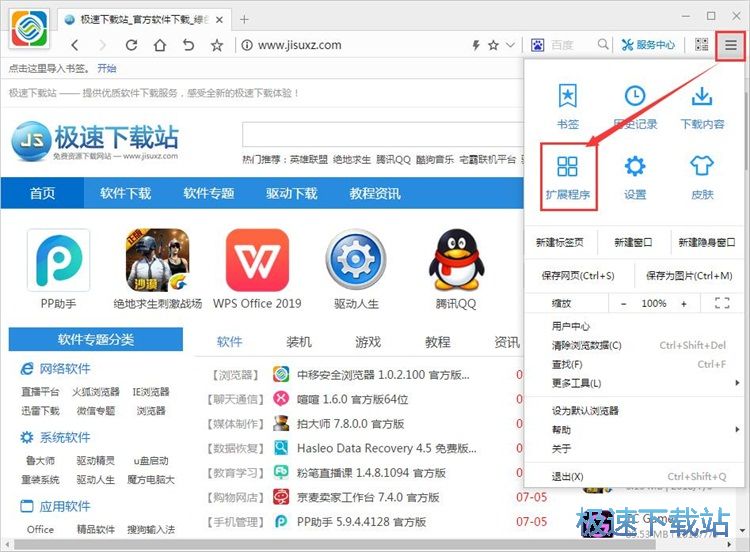Go to the home page icon
Viewport: 750px width, 552px height.
point(160,45)
